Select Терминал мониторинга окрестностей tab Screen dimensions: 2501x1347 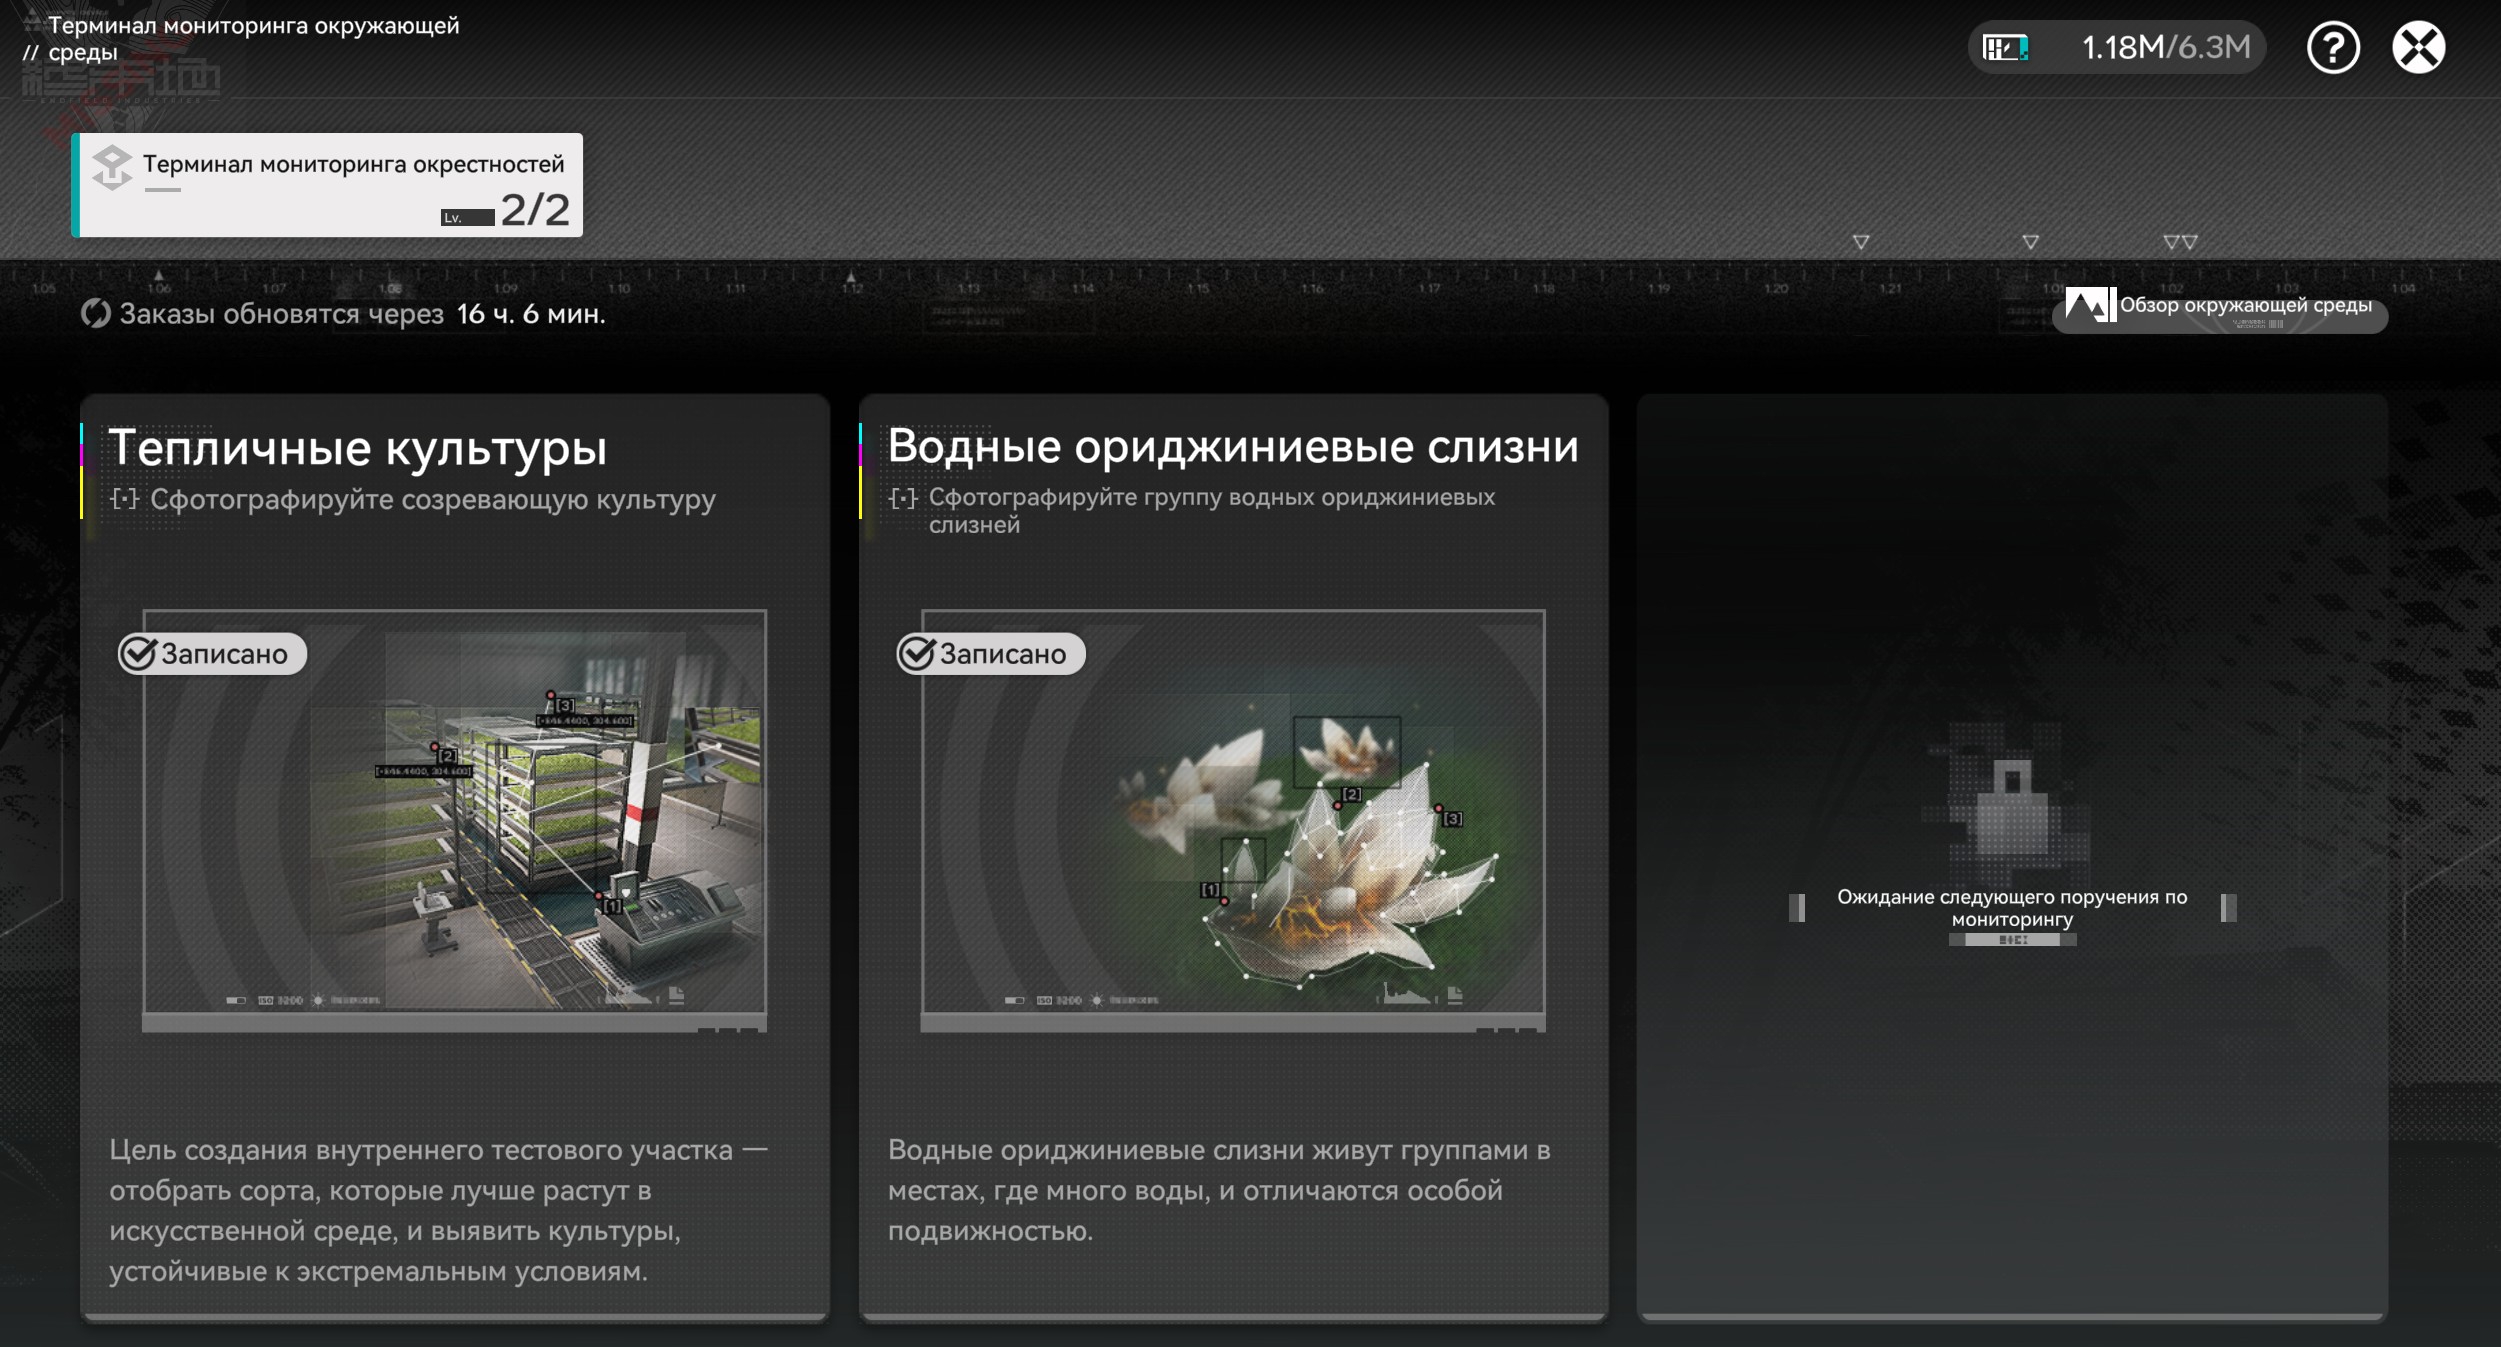328,185
